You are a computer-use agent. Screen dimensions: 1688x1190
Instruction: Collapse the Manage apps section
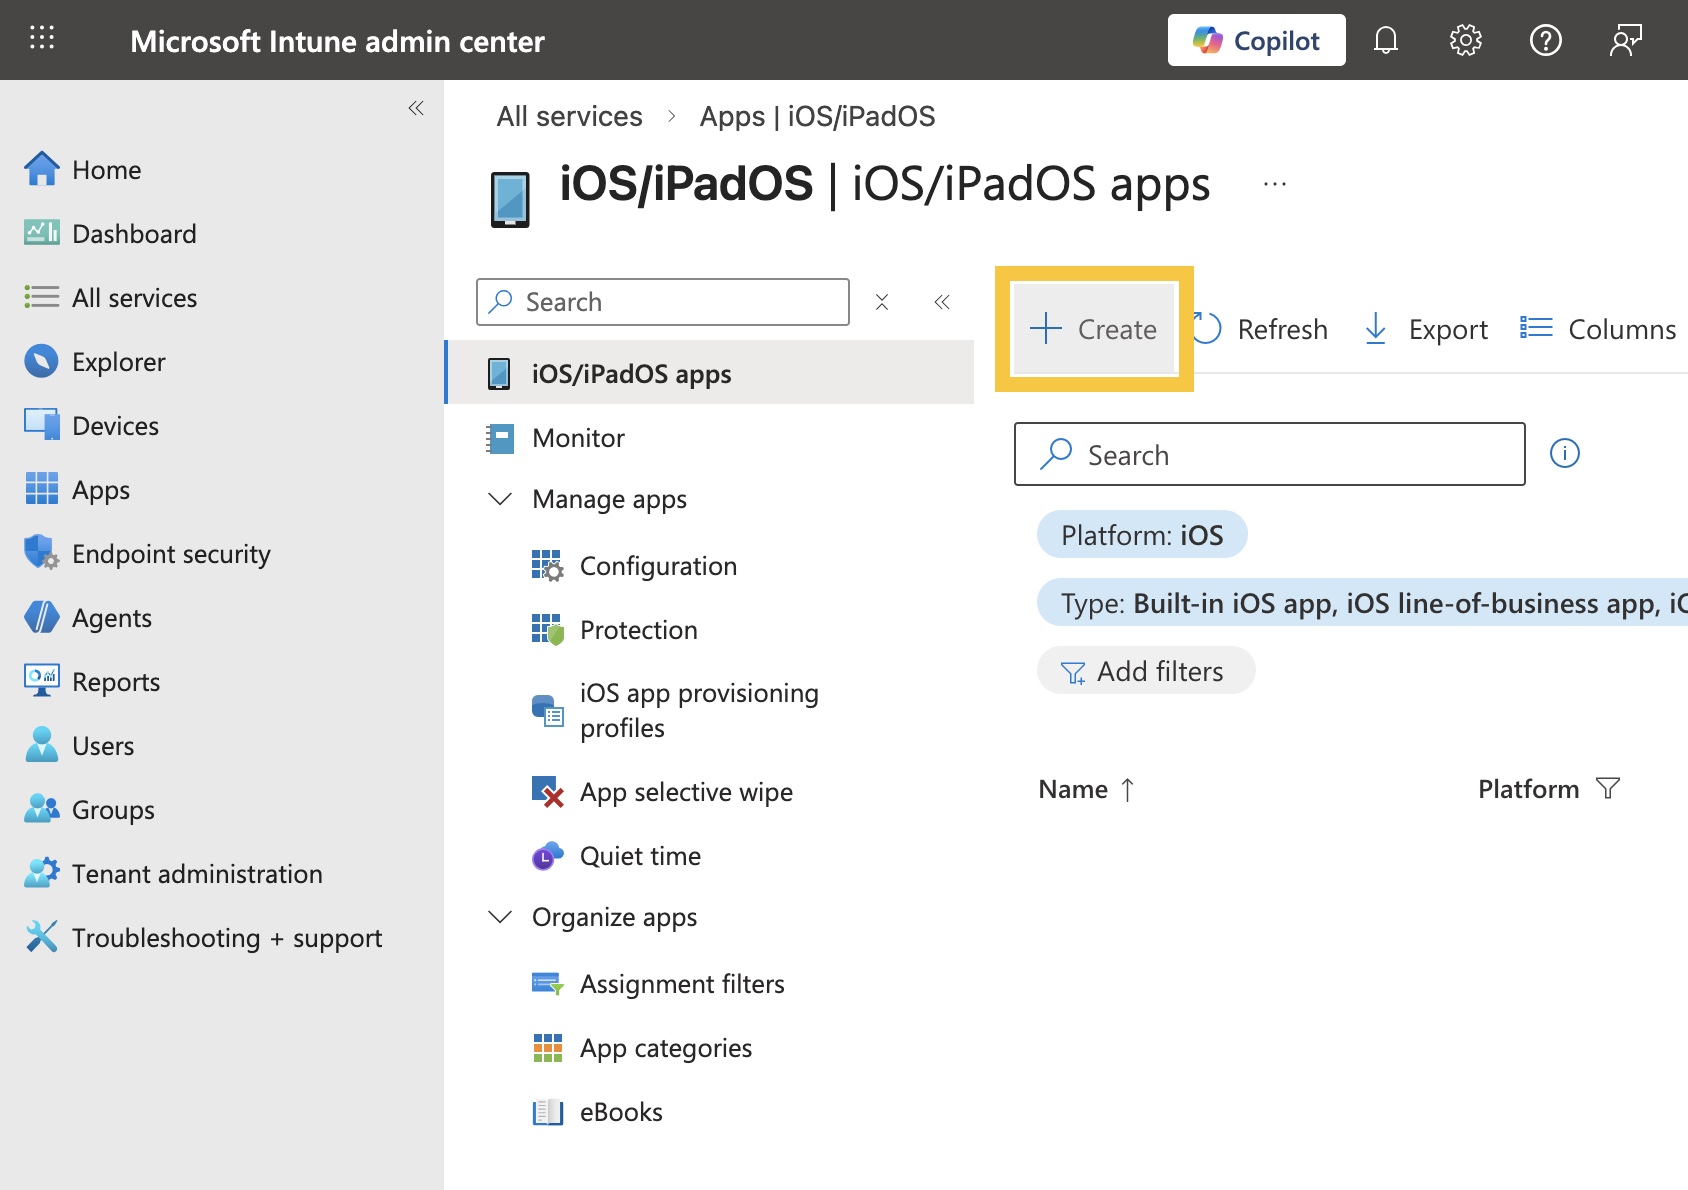(500, 498)
